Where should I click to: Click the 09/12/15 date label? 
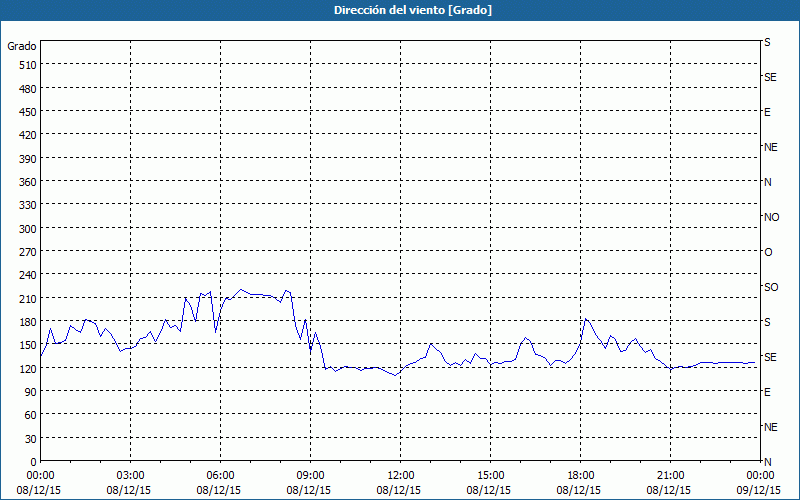pos(759,490)
